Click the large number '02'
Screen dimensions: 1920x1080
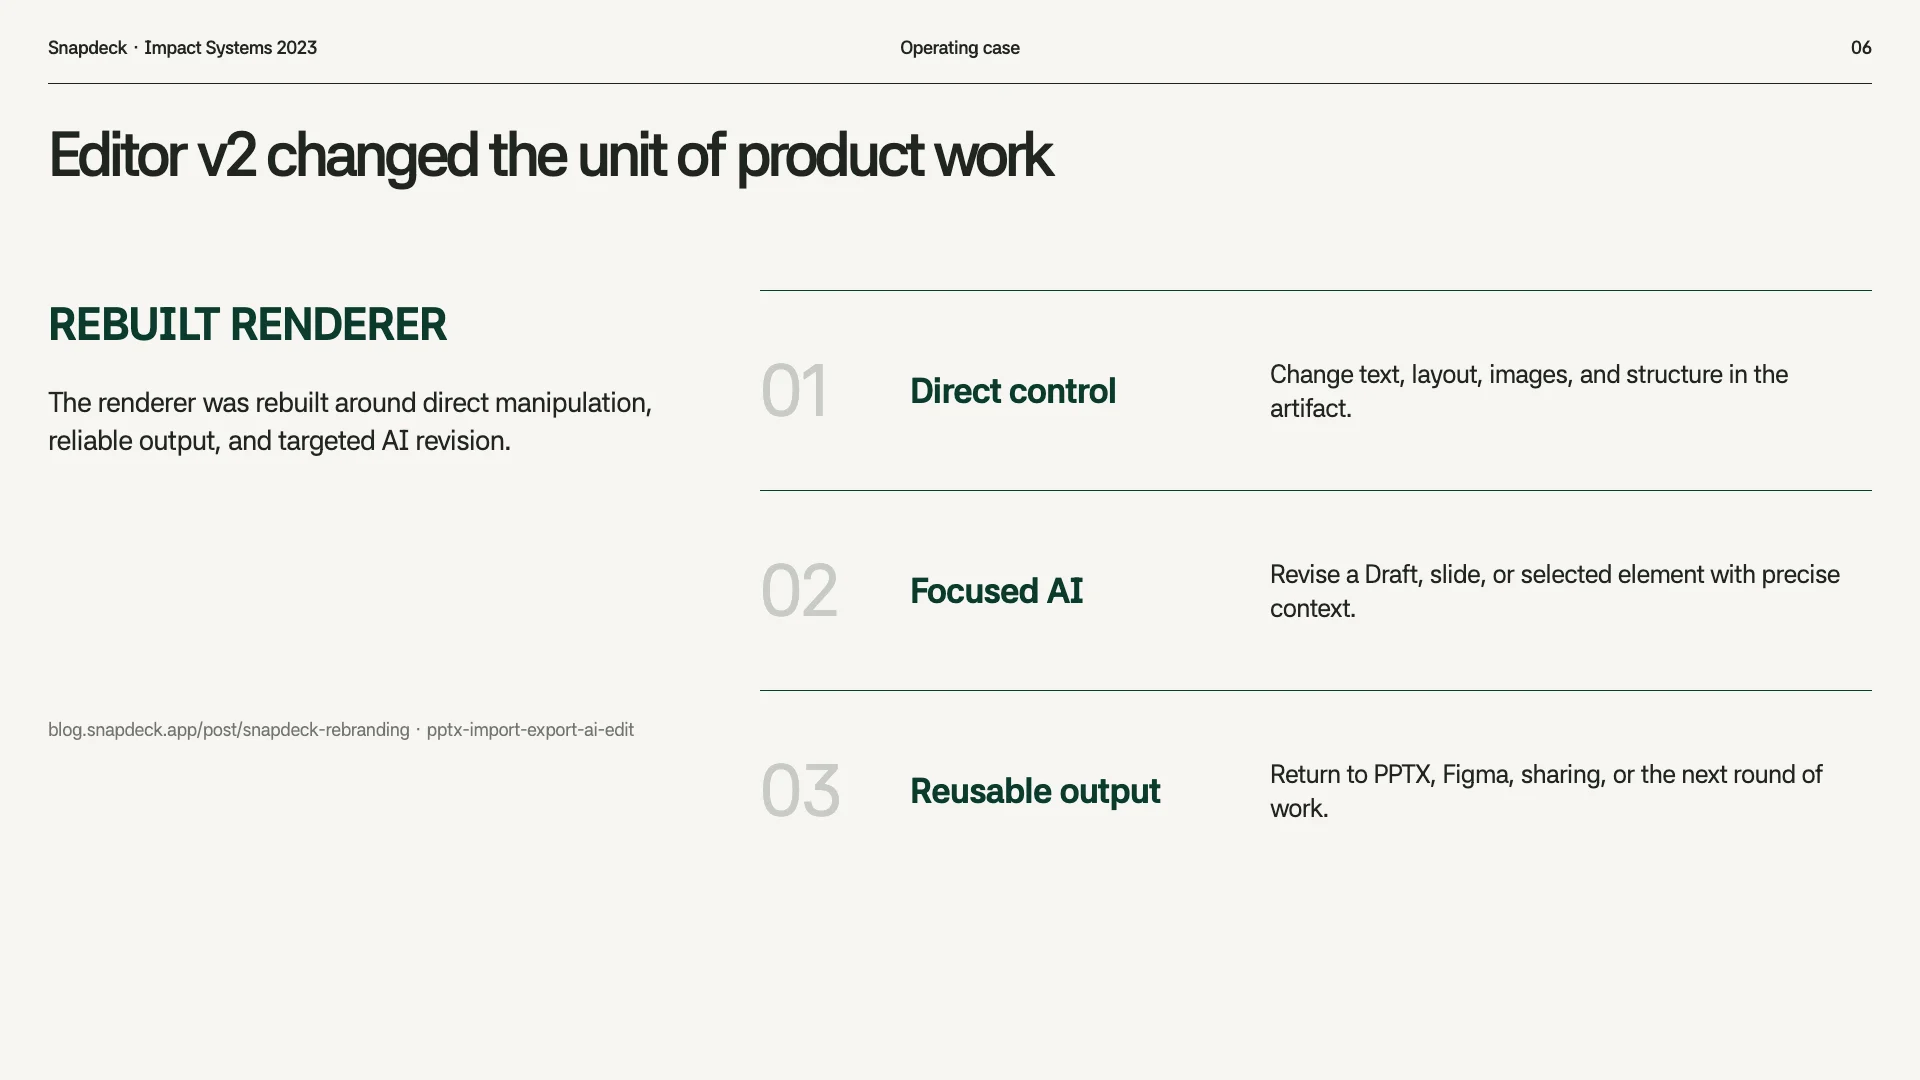[799, 591]
